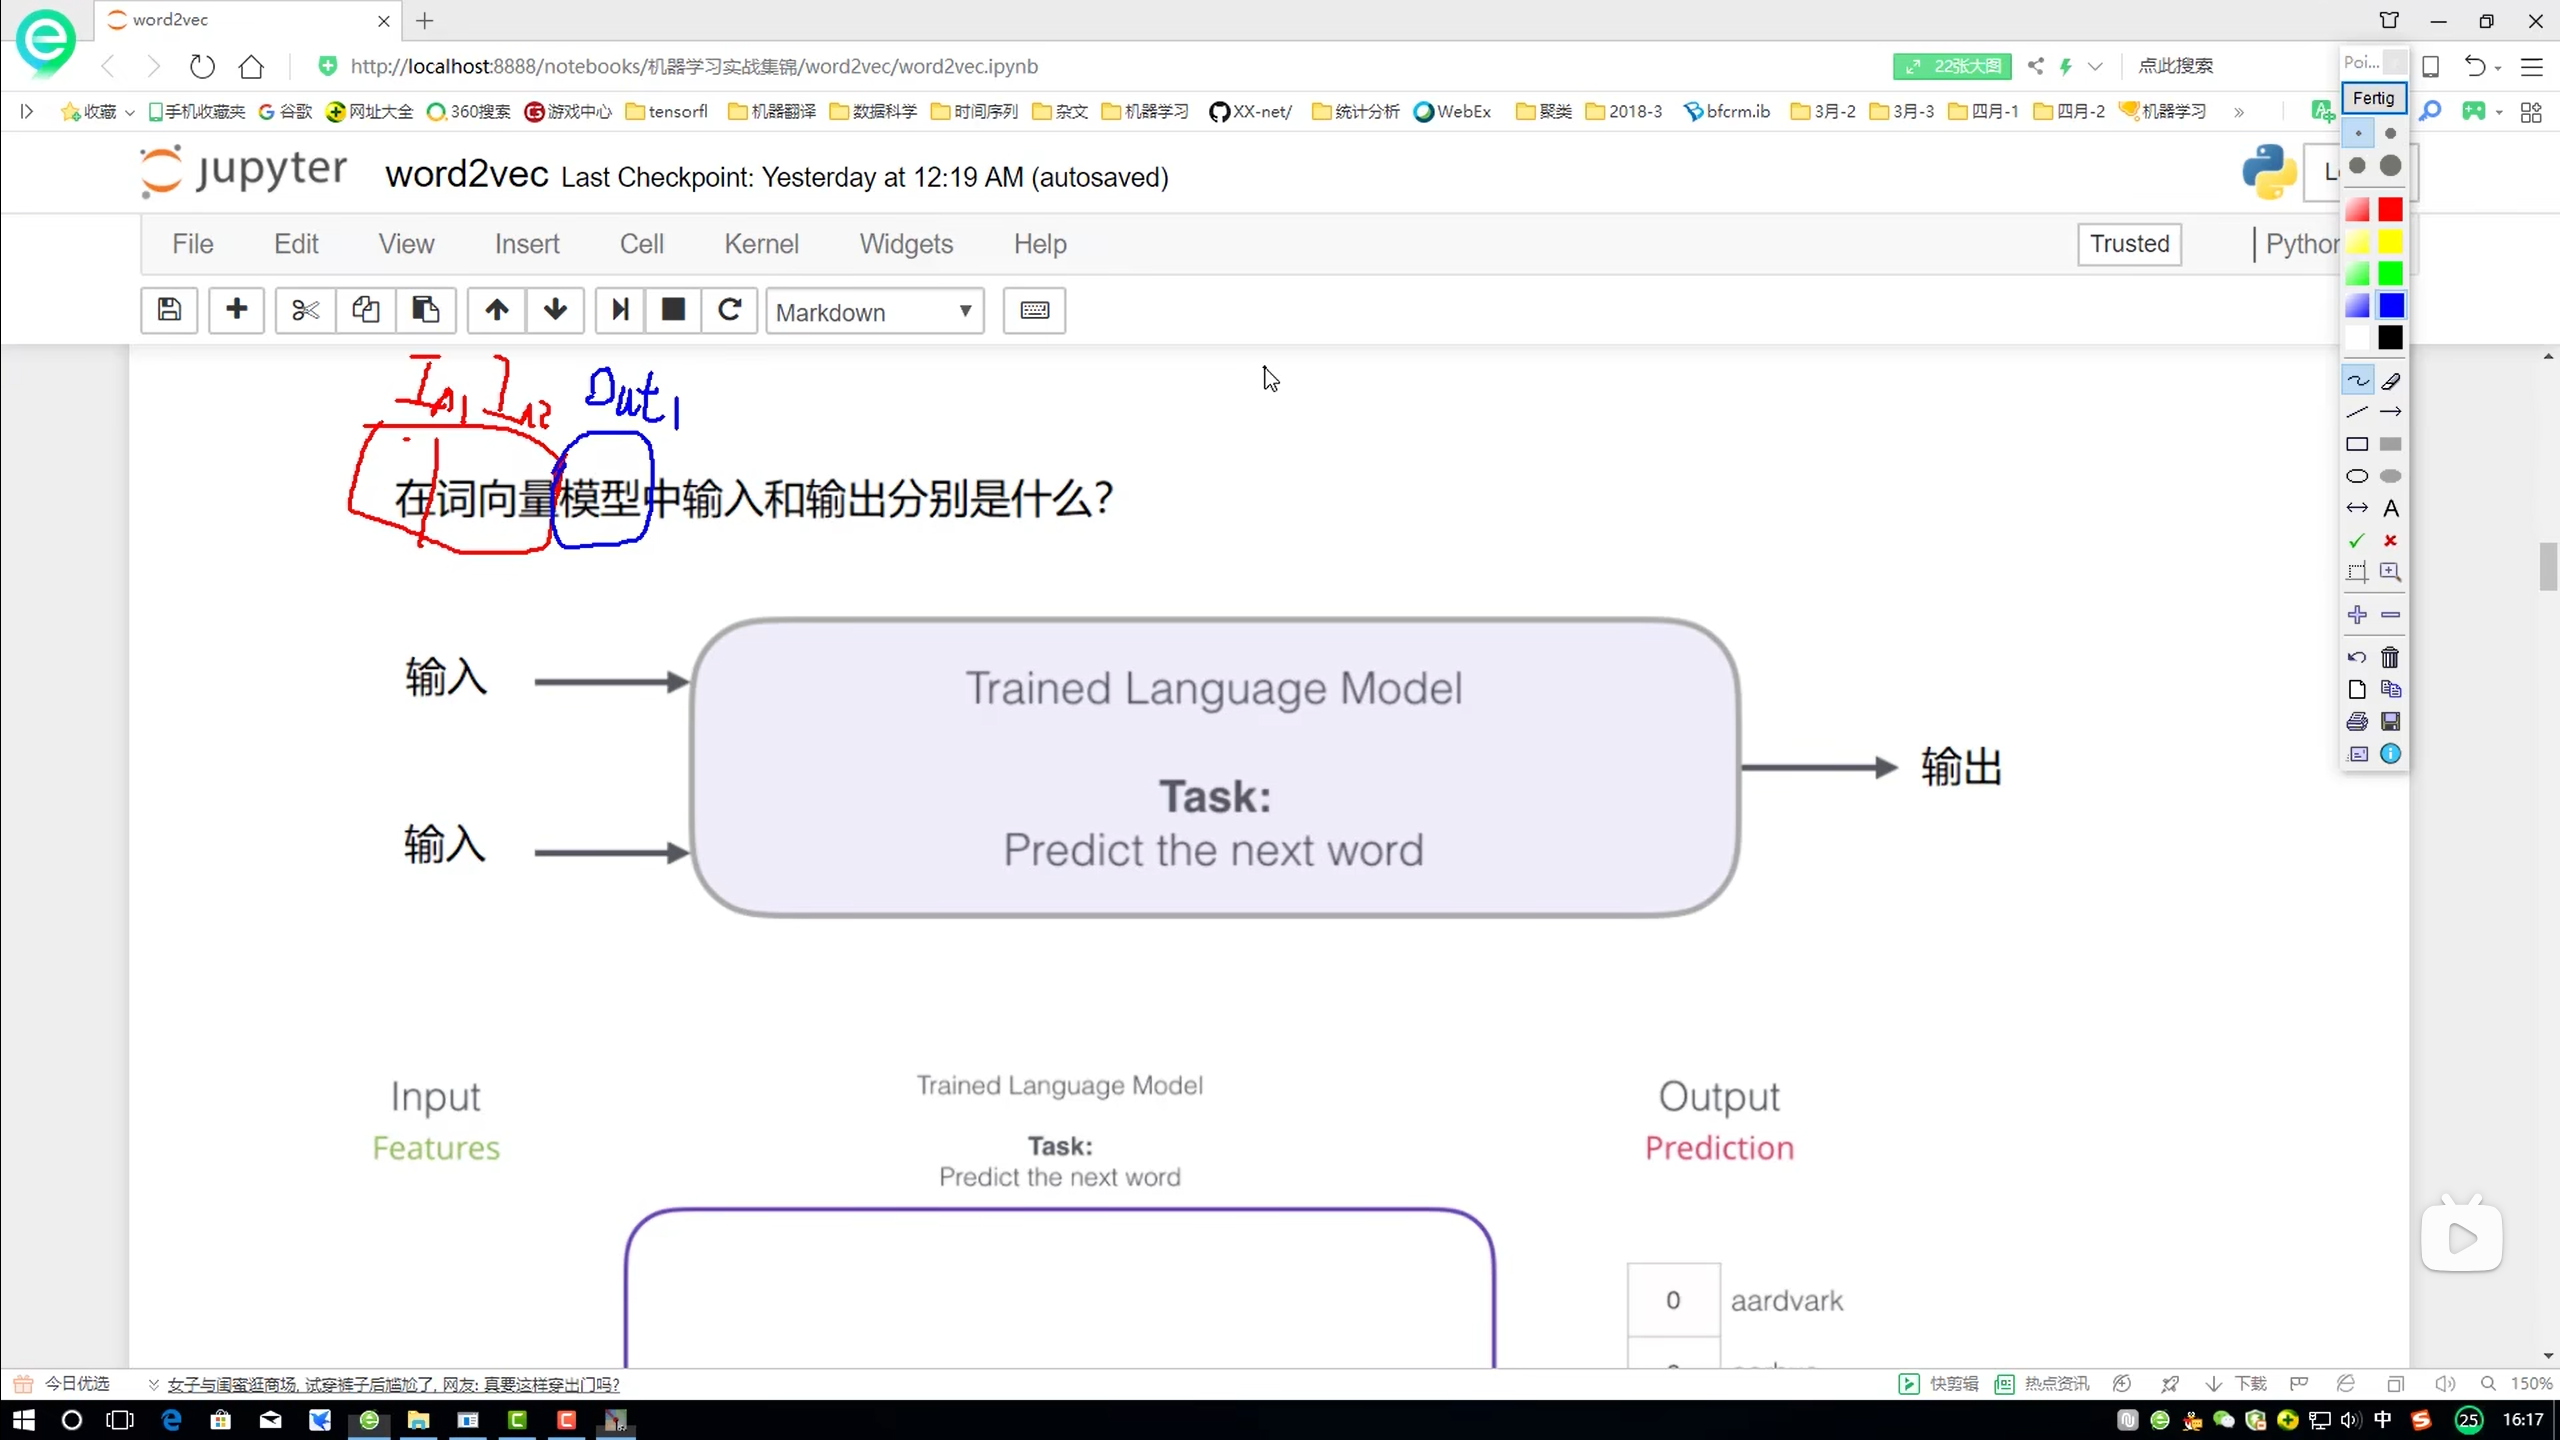Click the move cell down icon
Viewport: 2560px width, 1440px height.
(556, 311)
